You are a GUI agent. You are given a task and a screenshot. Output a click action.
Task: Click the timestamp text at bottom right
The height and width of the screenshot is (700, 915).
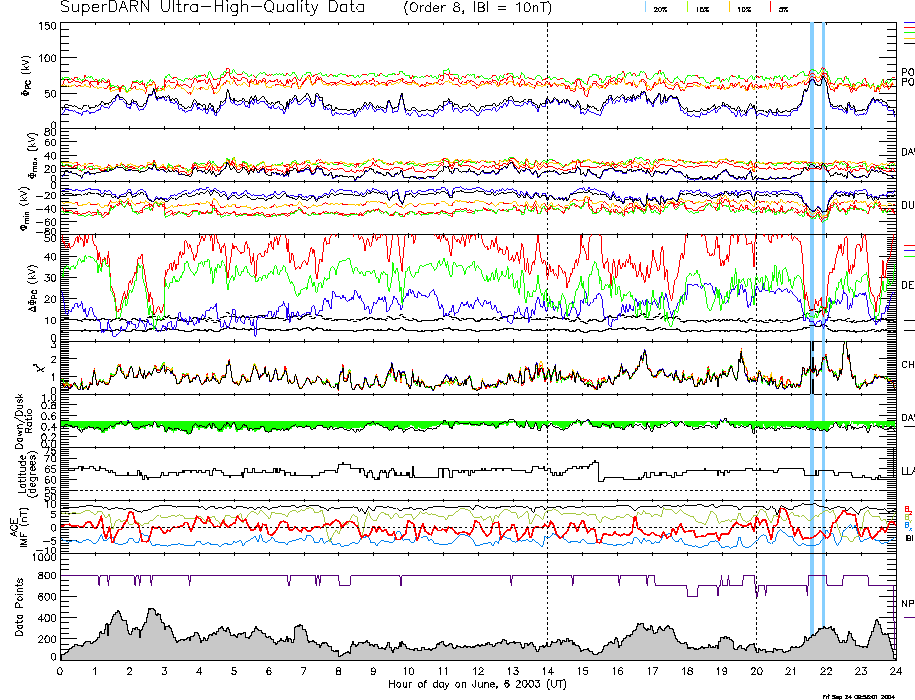[x=866, y=695]
